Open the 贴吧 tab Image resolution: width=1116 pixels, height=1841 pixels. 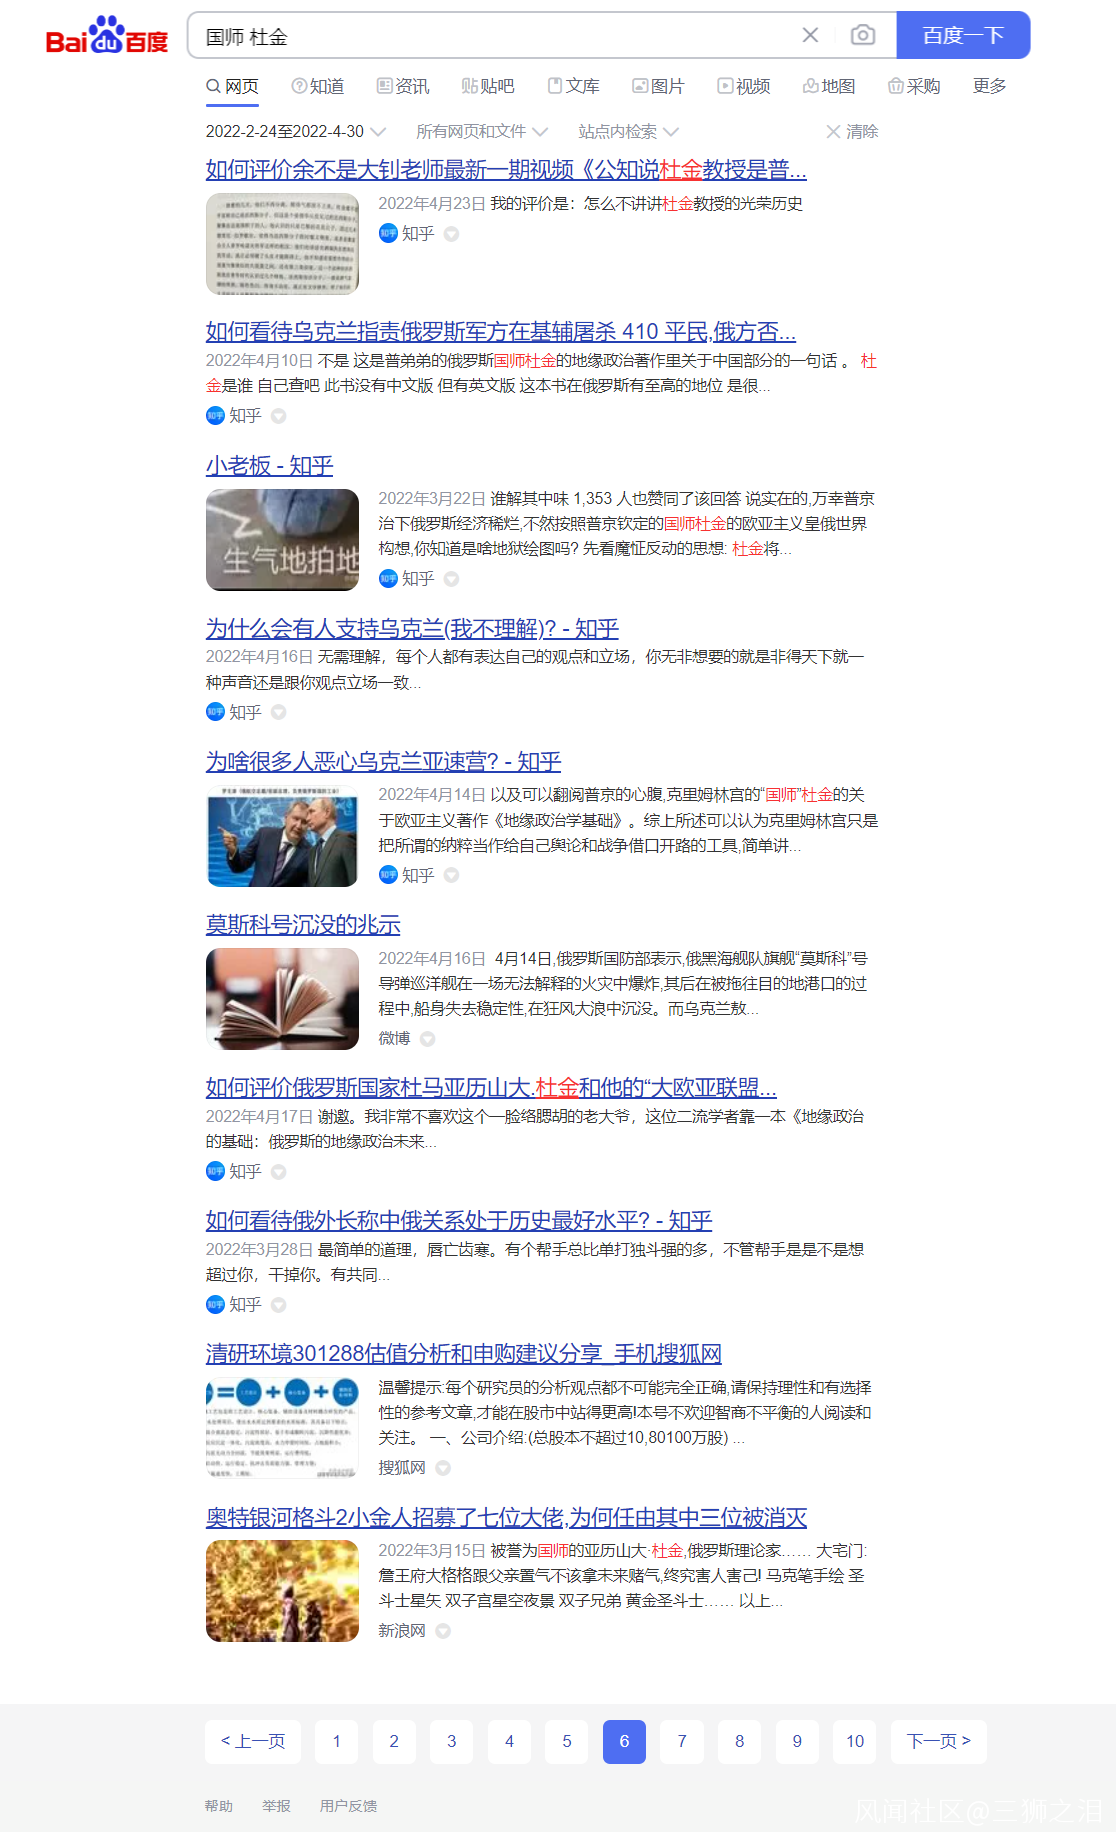point(488,87)
